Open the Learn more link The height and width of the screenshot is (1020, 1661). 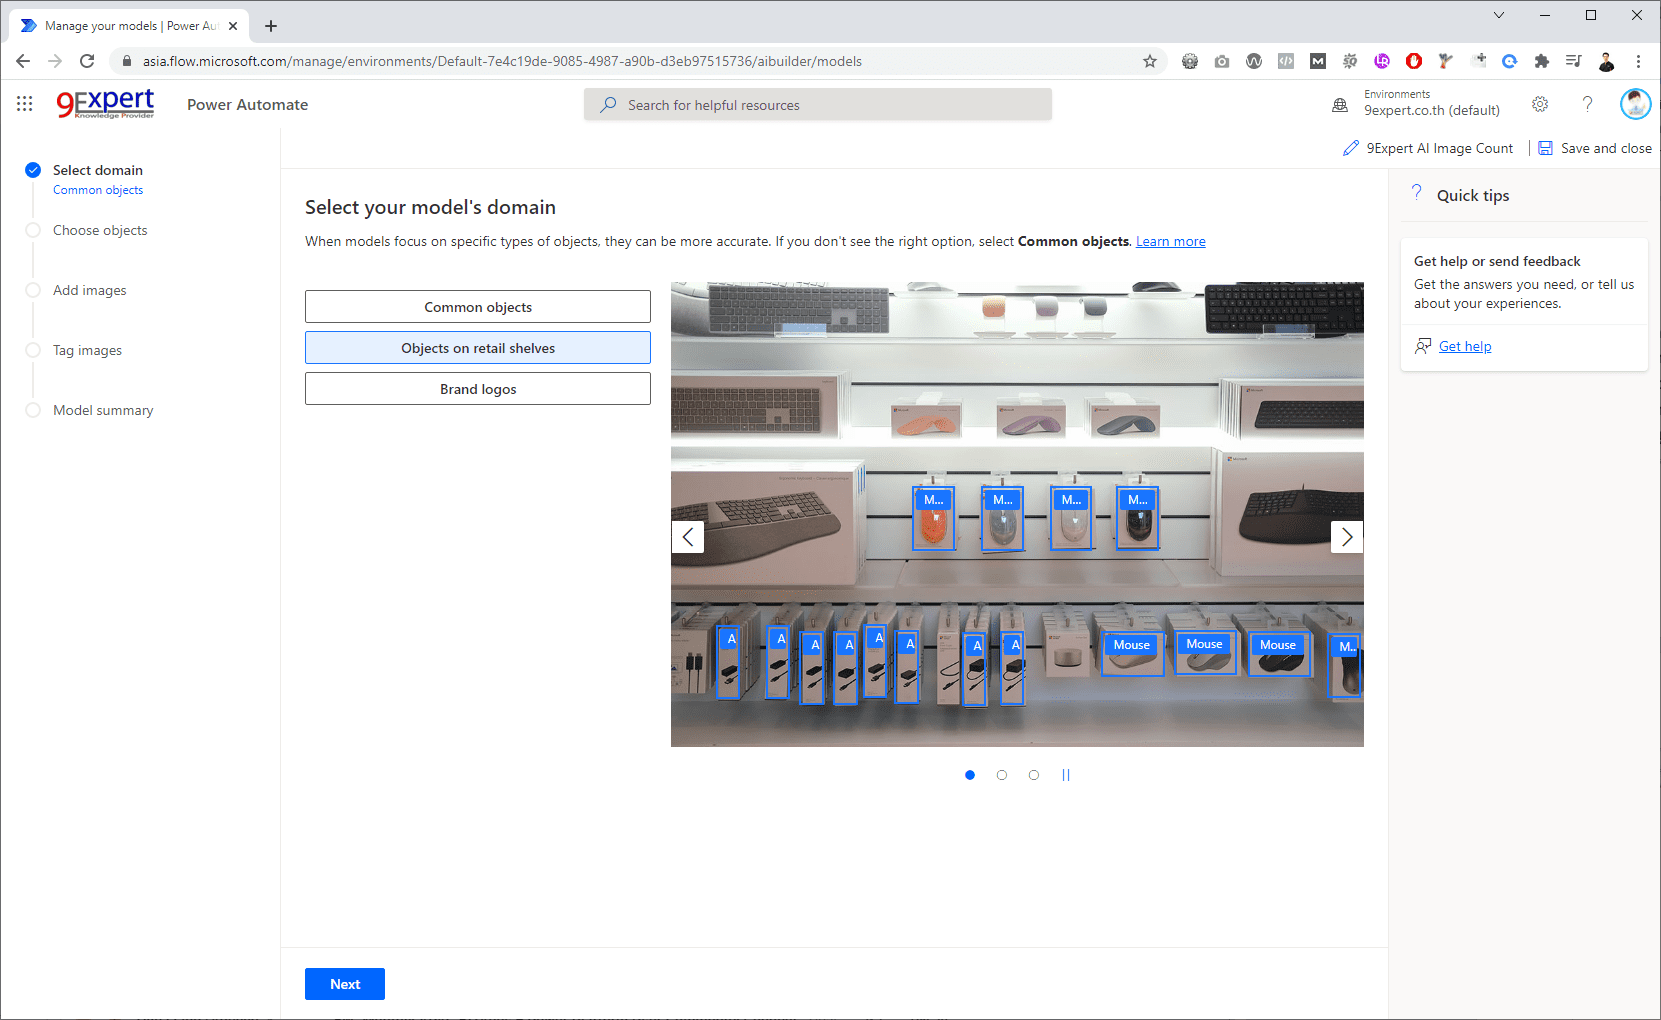[1170, 241]
